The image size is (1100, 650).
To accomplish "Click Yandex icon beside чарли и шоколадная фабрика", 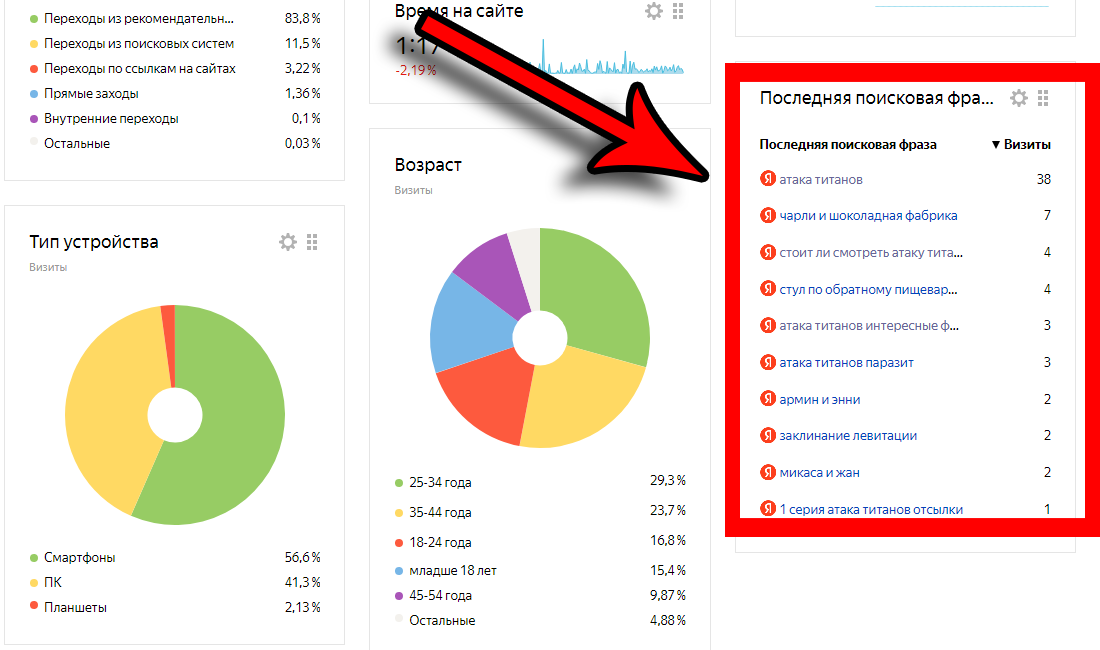I will coord(768,215).
